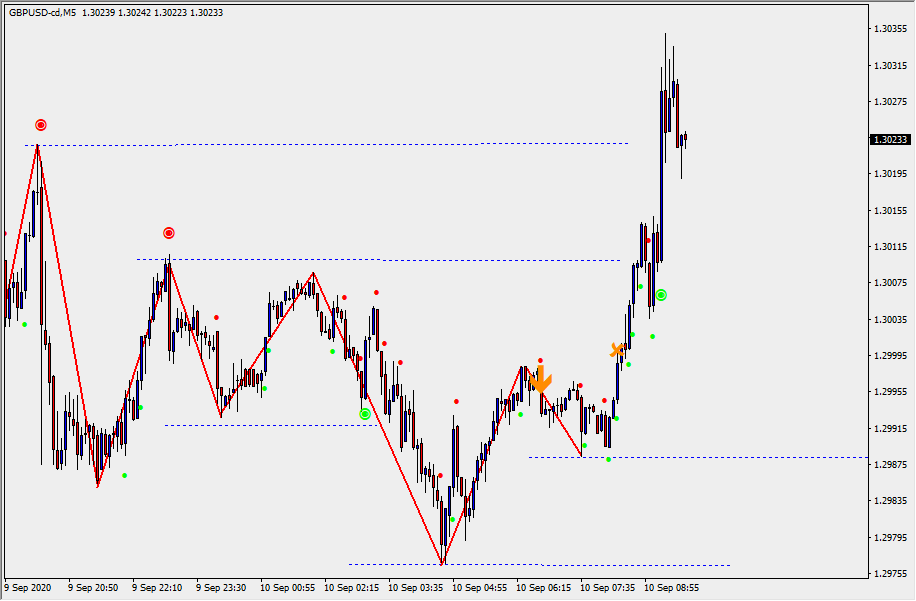Click the zigzag line's lowest swing point
This screenshot has width=916, height=601.
point(442,564)
